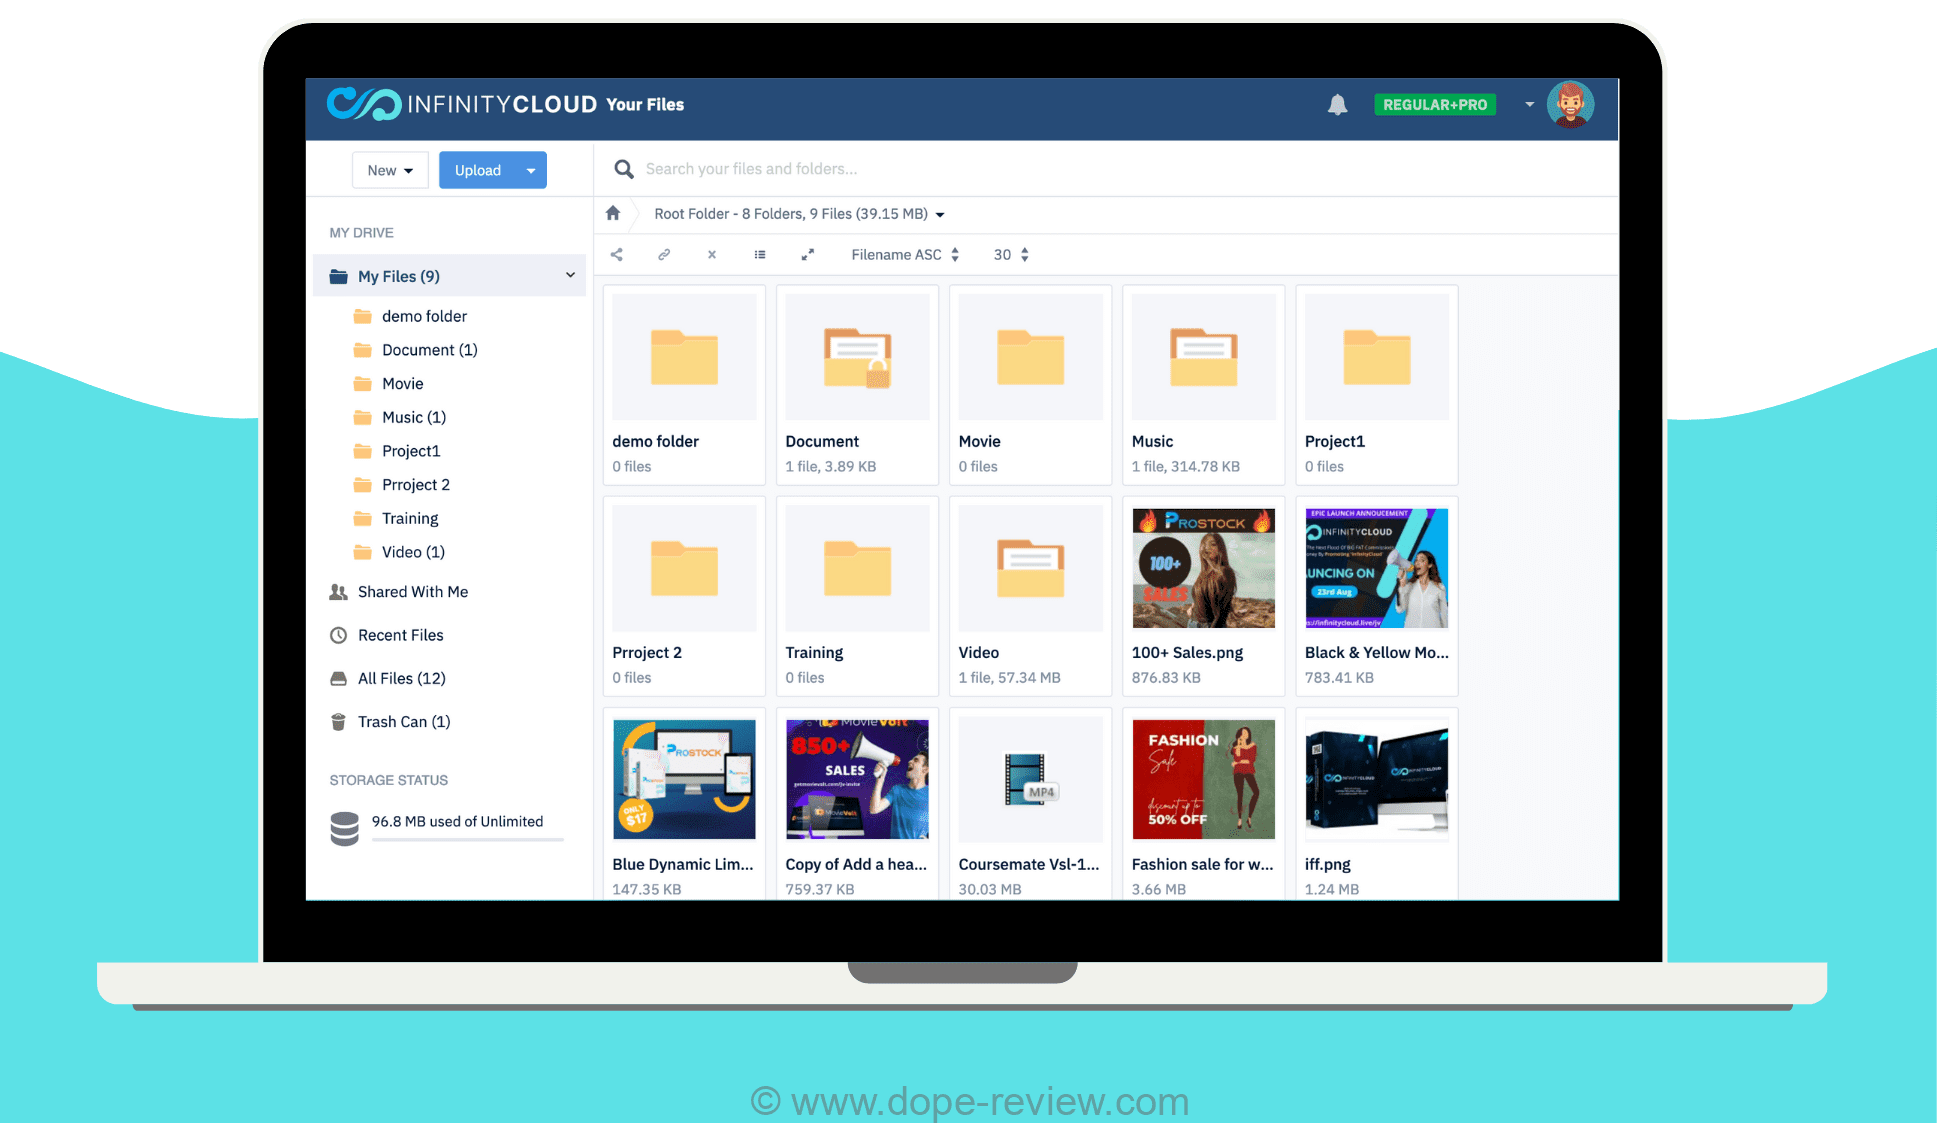The image size is (1942, 1123).
Task: Click the copy link icon
Action: [x=664, y=255]
